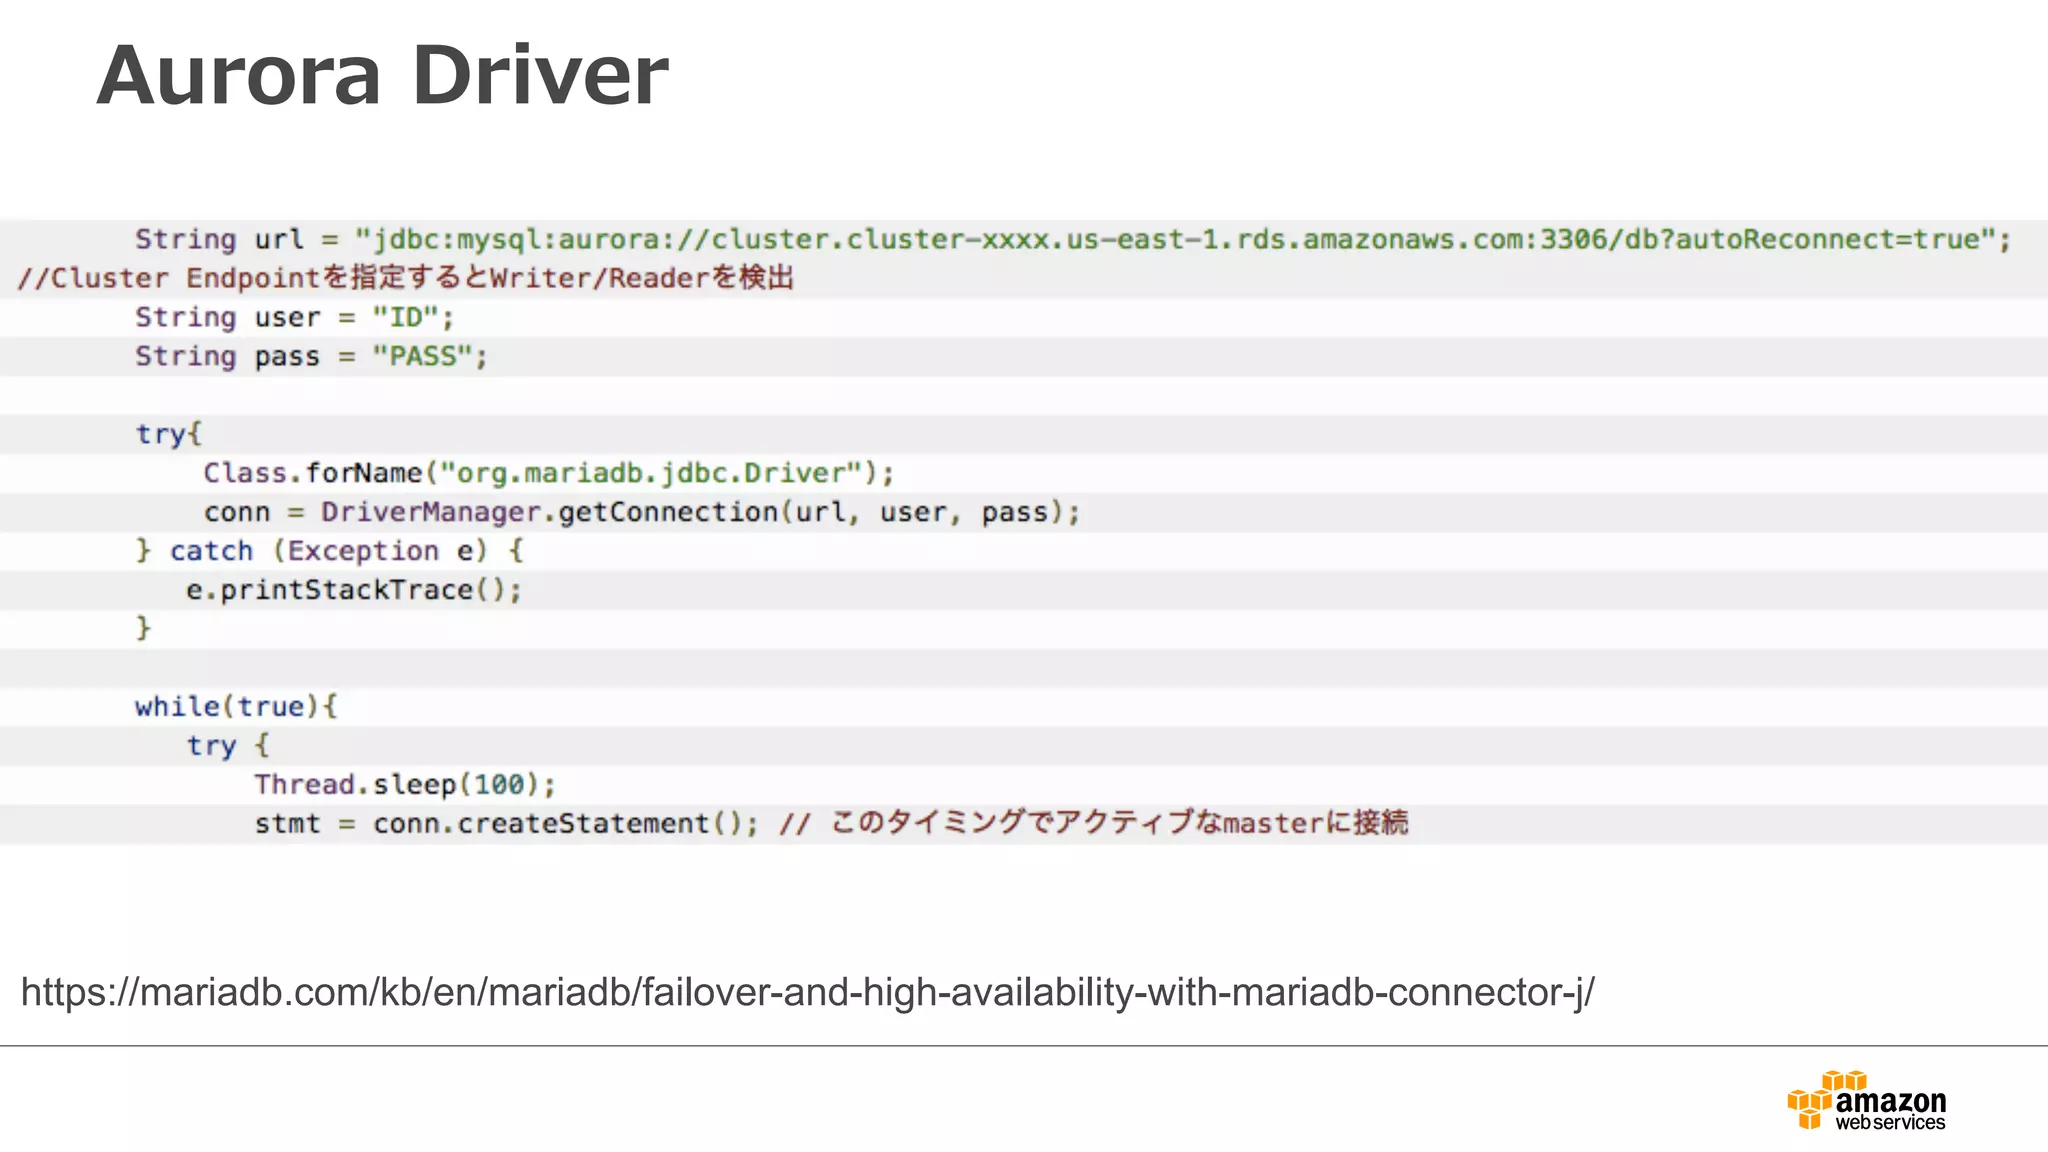Click the DriverManager.getConnection code line
2048x1152 pixels.
click(x=642, y=512)
